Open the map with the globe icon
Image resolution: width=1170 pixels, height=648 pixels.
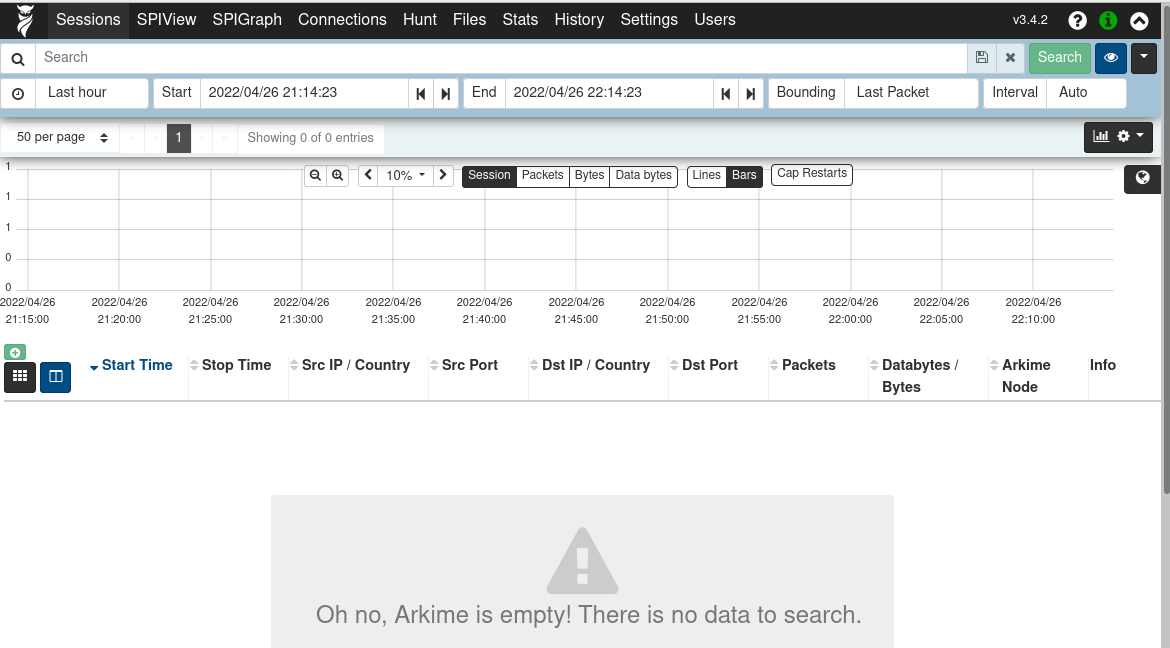pos(1142,178)
